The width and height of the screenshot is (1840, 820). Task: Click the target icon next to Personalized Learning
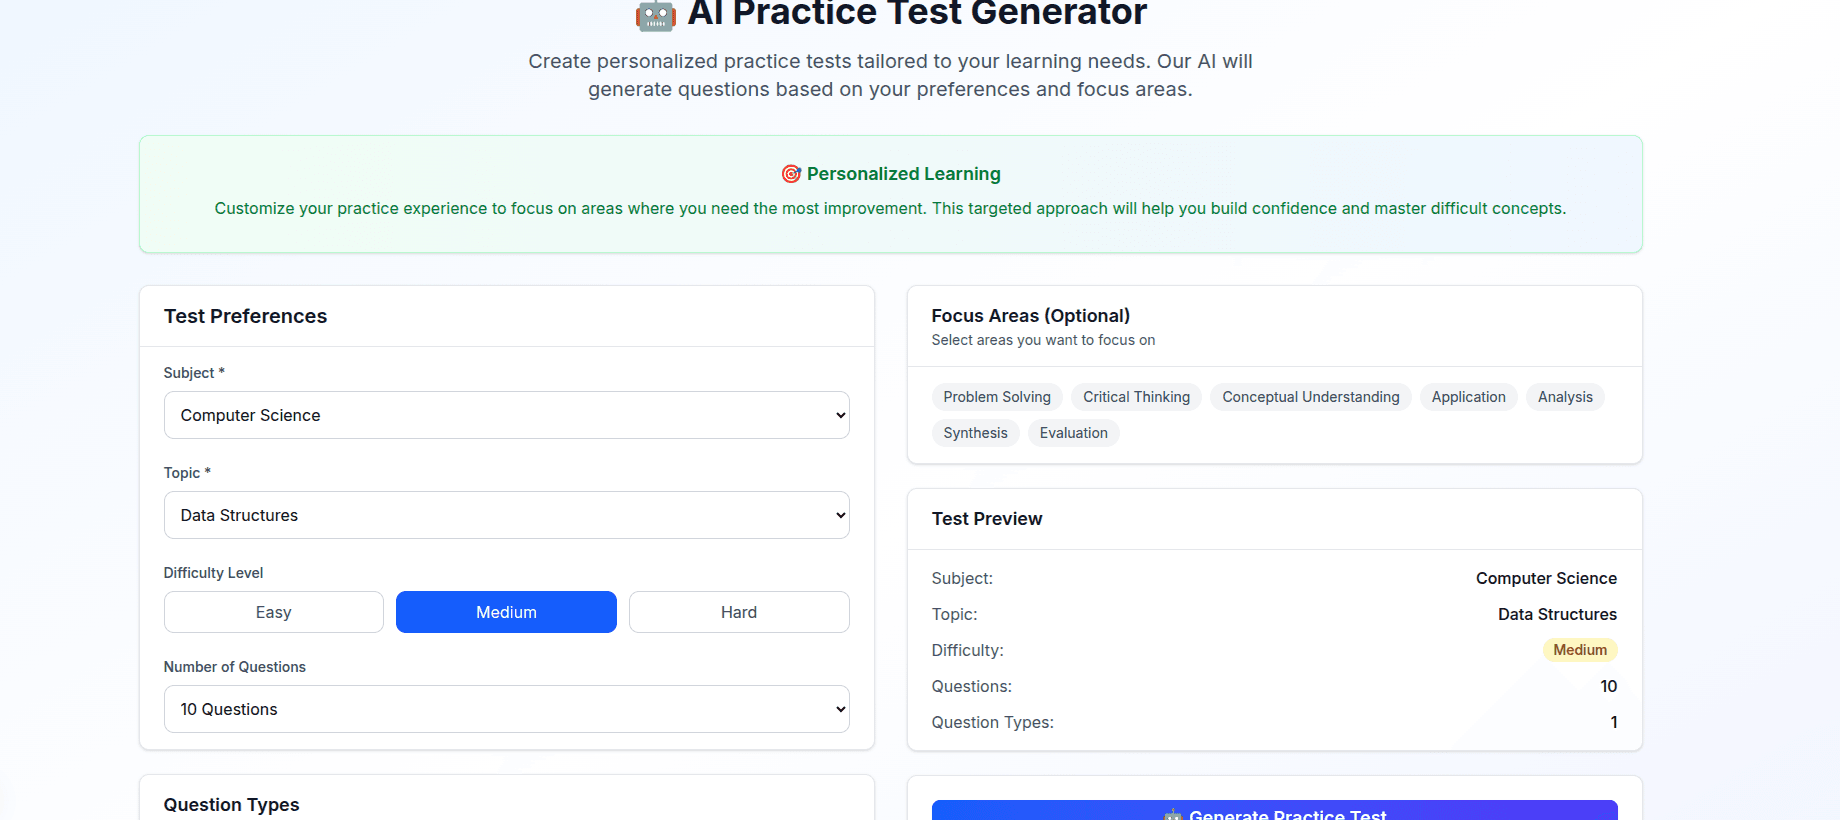[791, 174]
